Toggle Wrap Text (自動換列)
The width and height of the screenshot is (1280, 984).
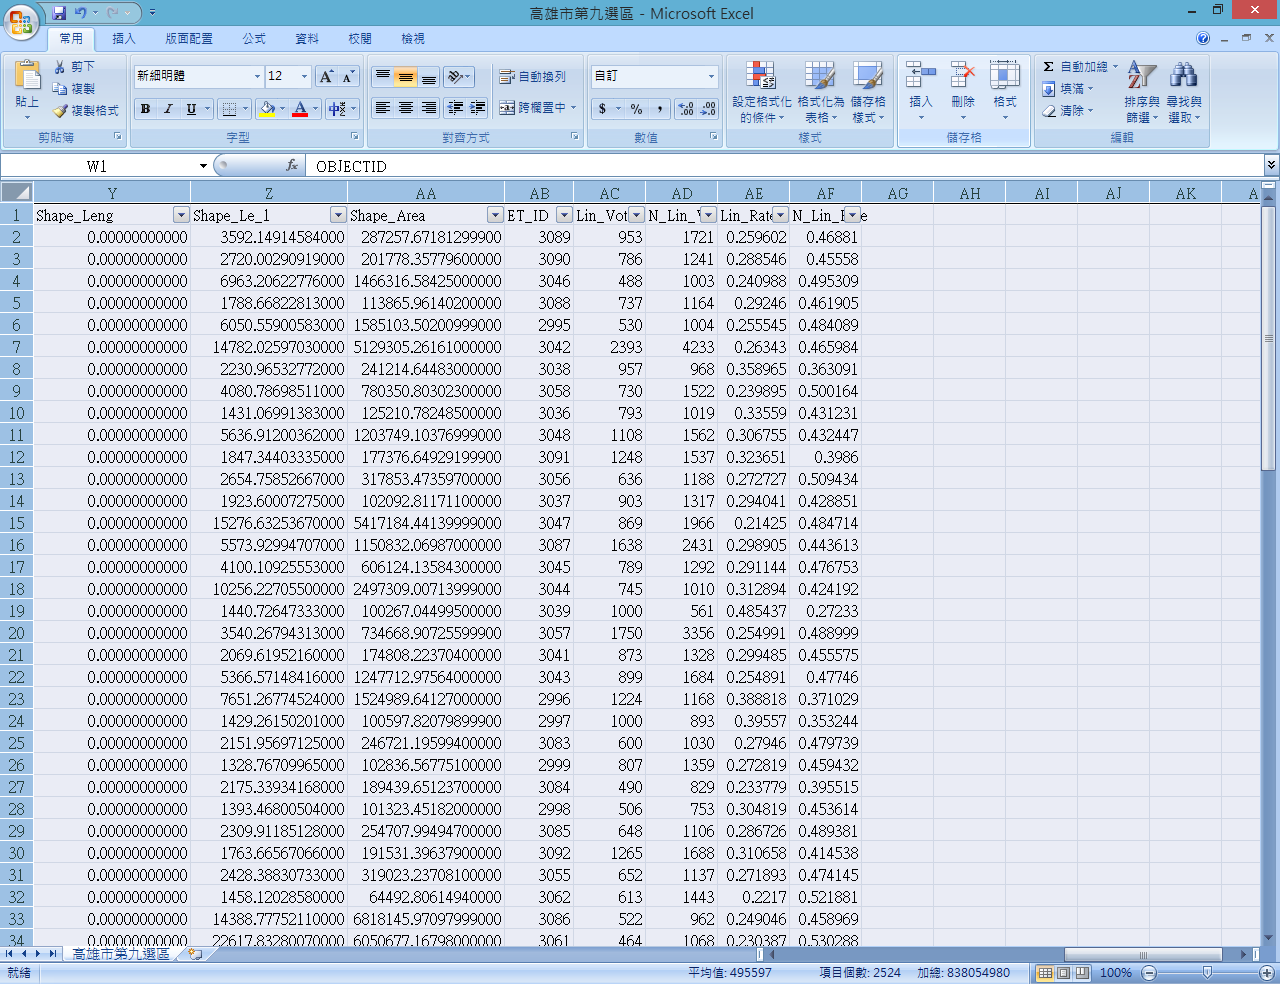click(x=533, y=77)
